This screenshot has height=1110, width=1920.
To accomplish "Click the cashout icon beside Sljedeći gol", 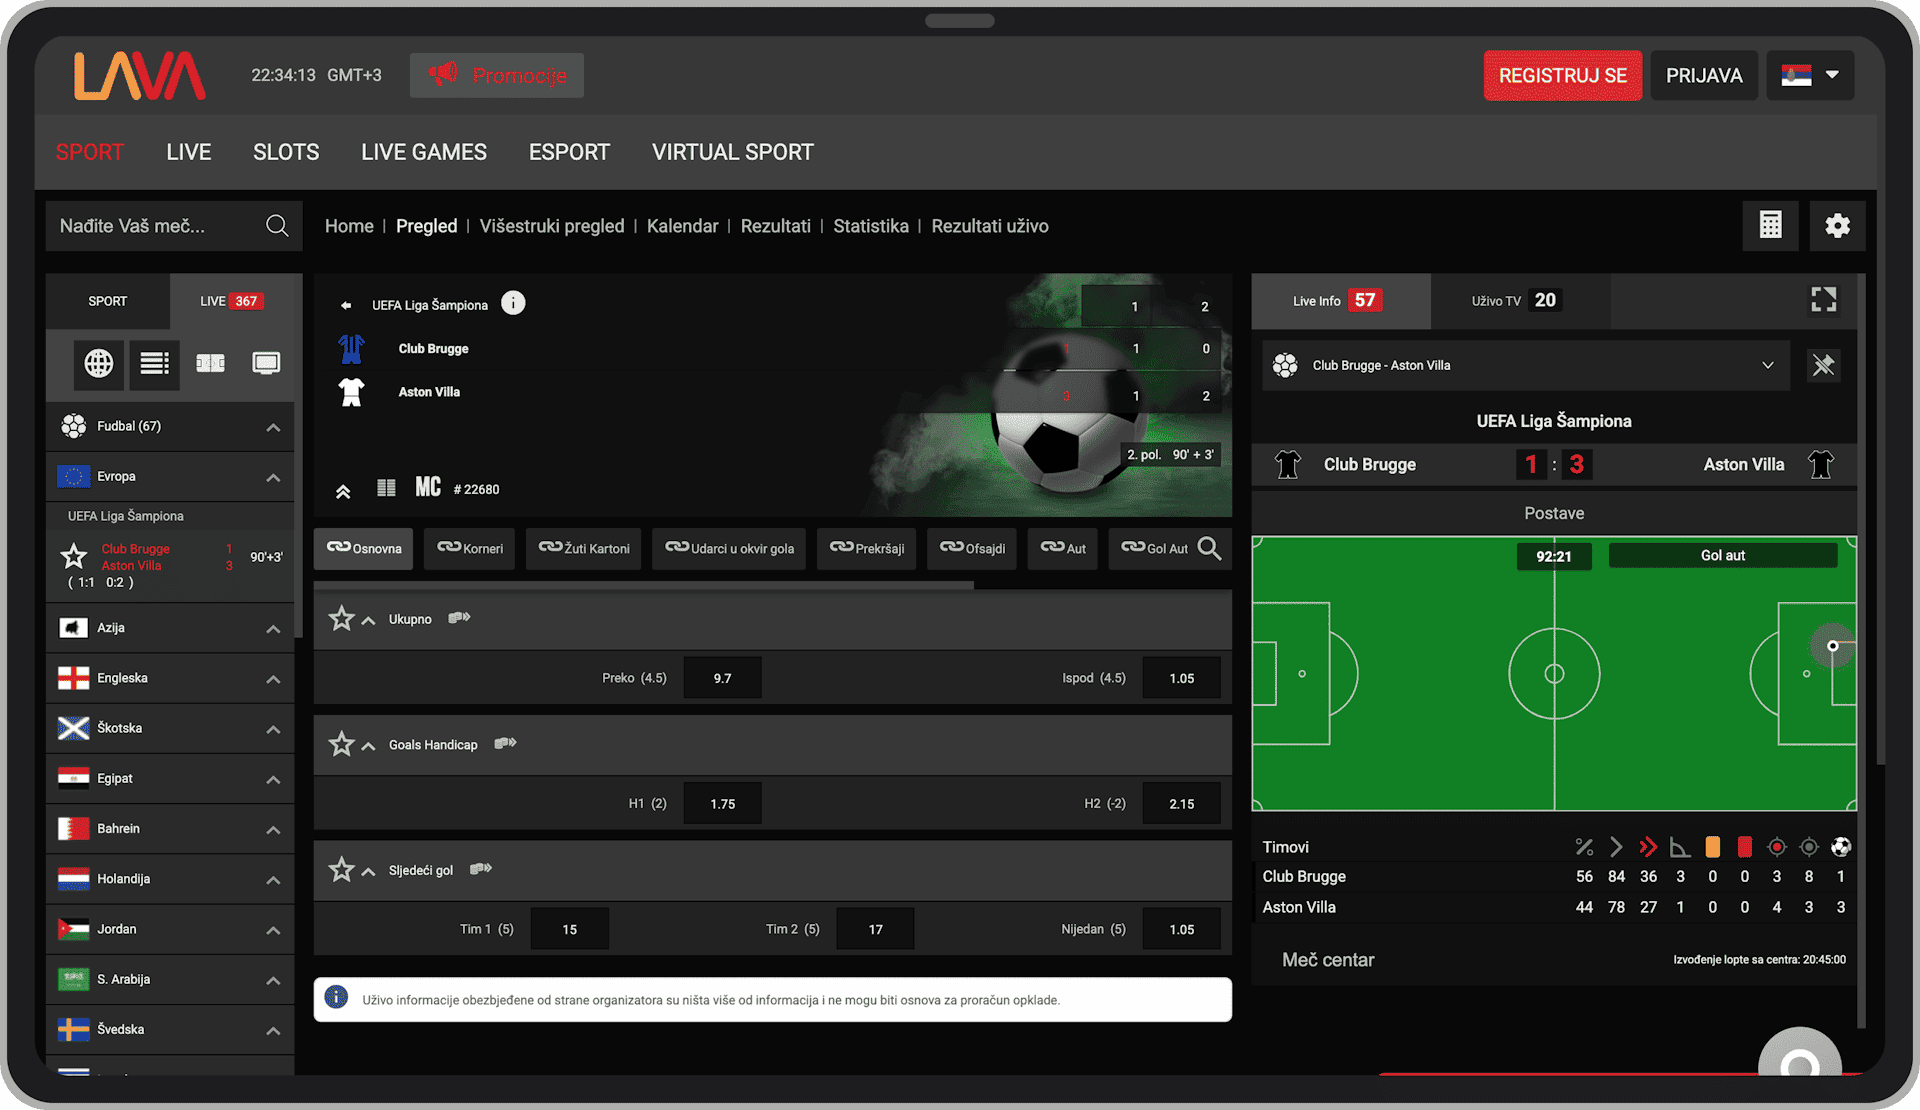I will (481, 869).
